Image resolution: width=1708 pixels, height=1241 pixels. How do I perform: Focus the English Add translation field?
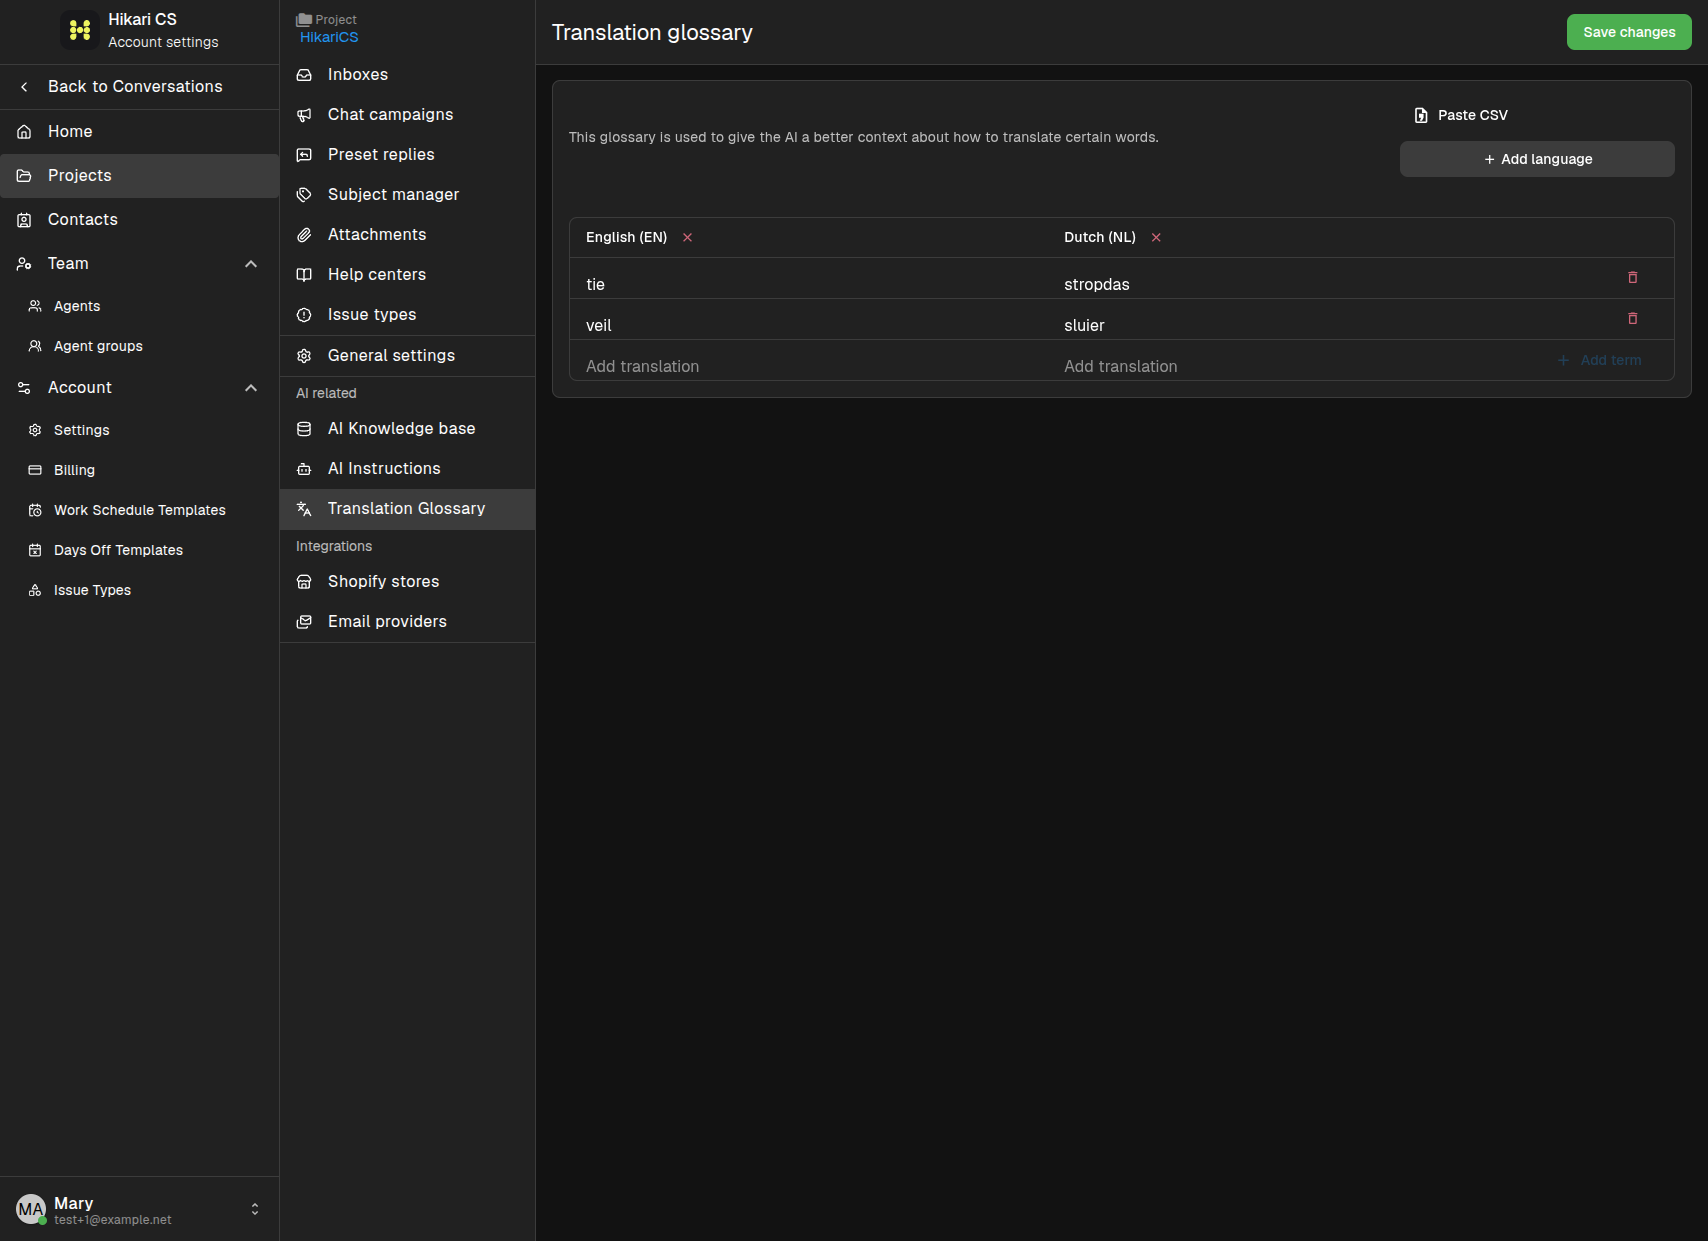[808, 366]
